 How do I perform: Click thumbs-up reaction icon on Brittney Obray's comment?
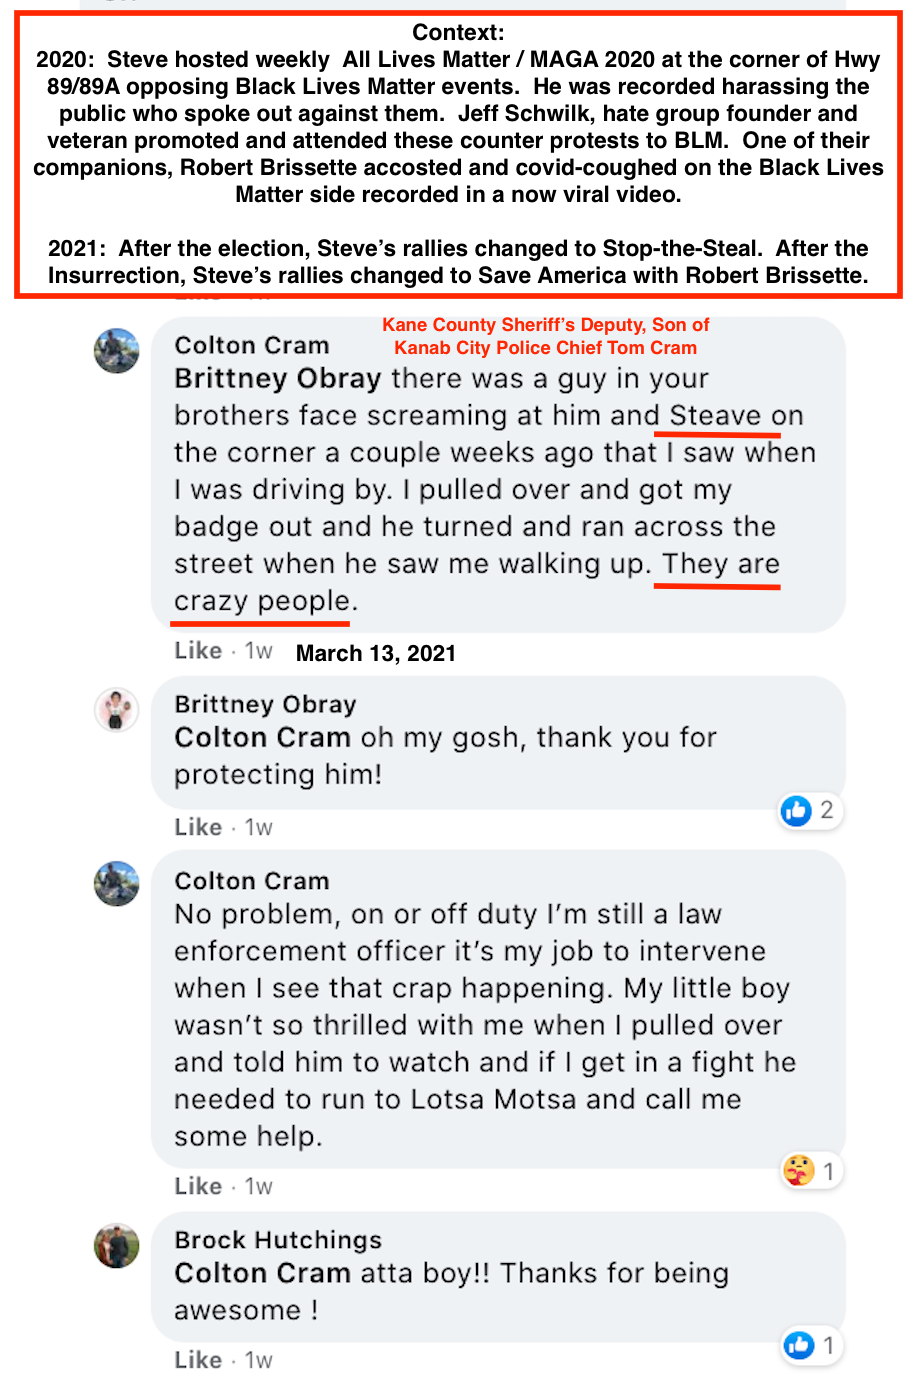point(797,810)
